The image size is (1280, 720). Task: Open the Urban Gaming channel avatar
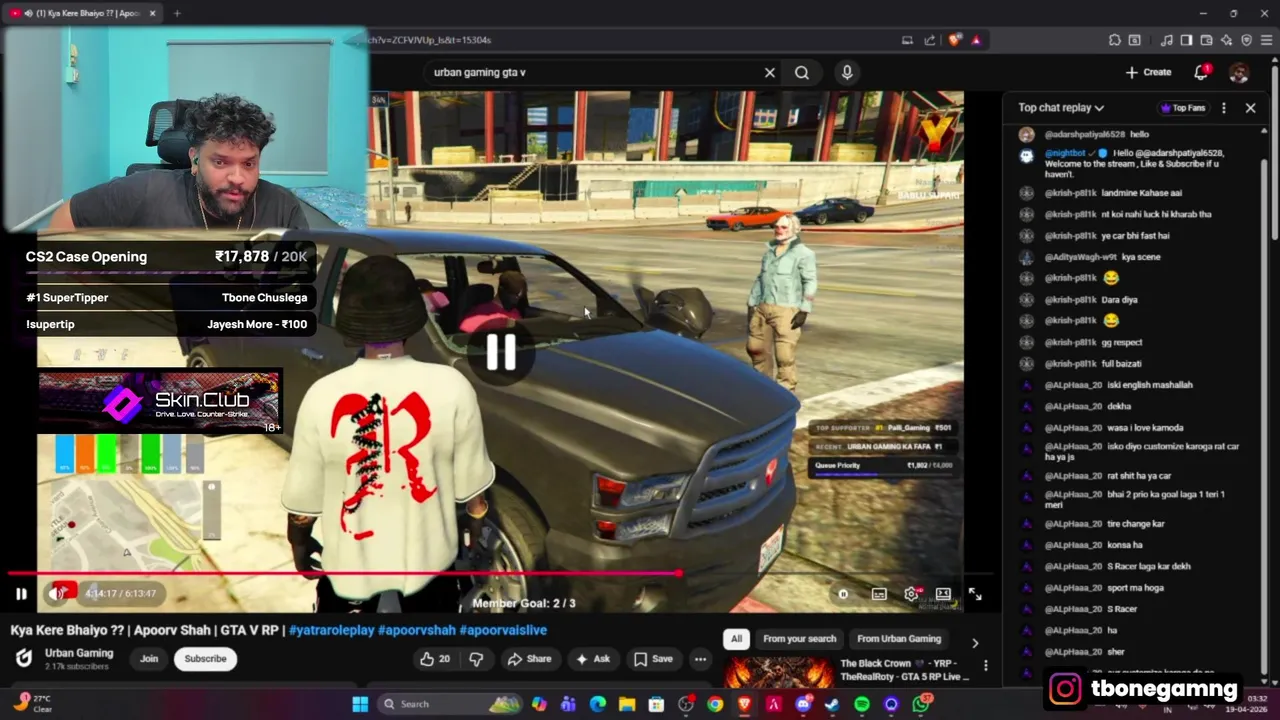tap(23, 658)
